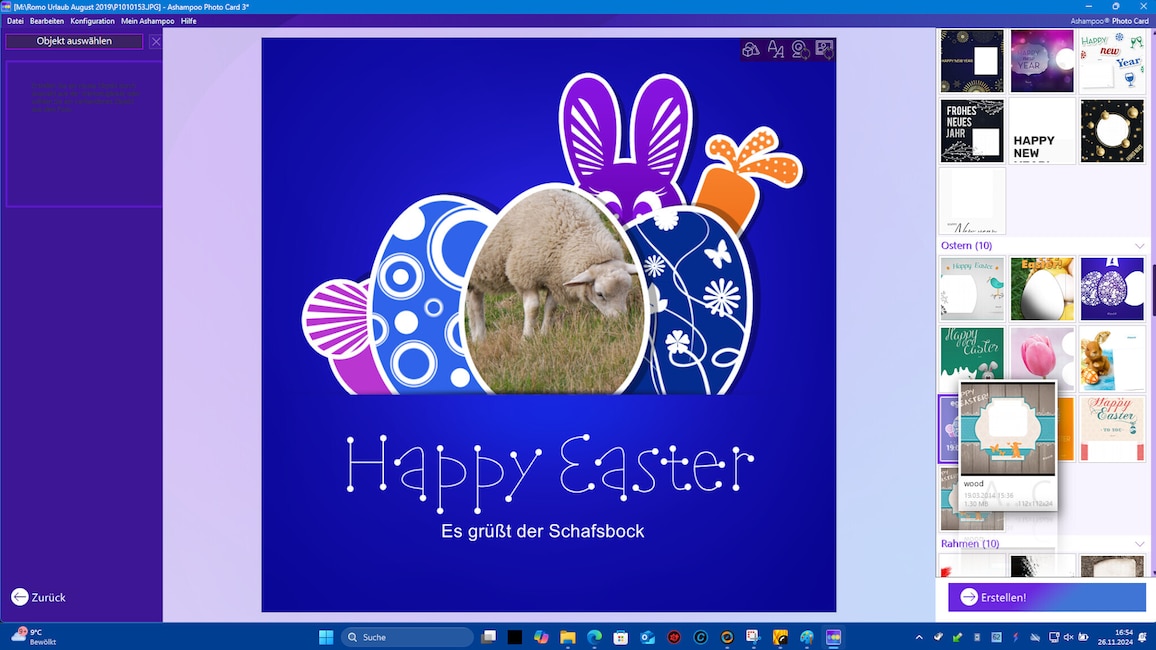Viewport: 1156px width, 650px height.
Task: Open the Datei menu
Action: 15,21
